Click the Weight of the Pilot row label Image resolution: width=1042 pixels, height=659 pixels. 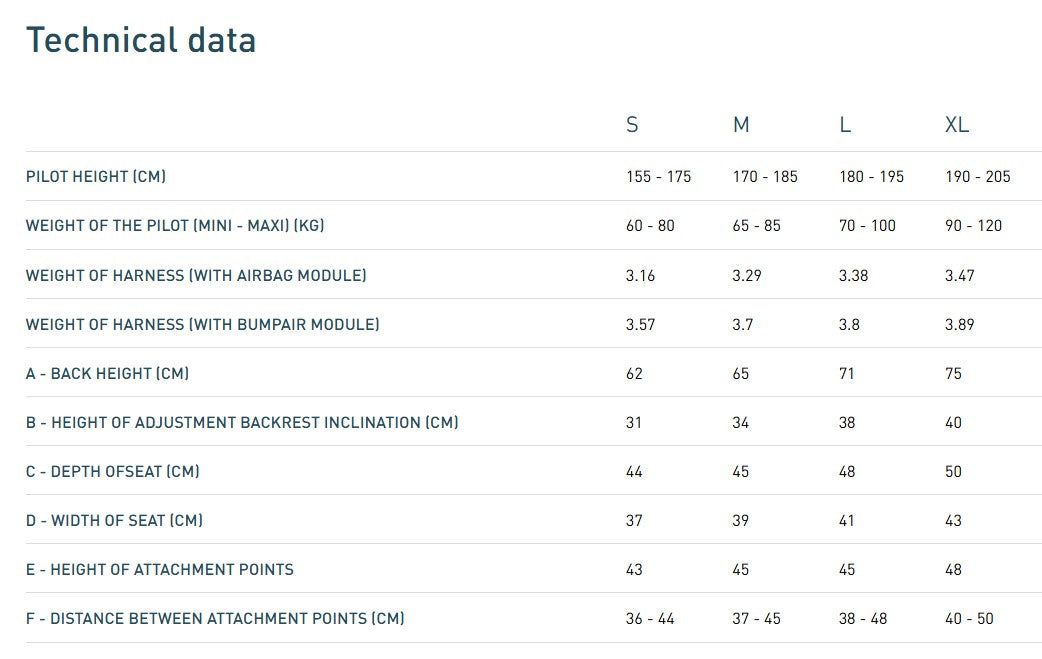tap(175, 226)
